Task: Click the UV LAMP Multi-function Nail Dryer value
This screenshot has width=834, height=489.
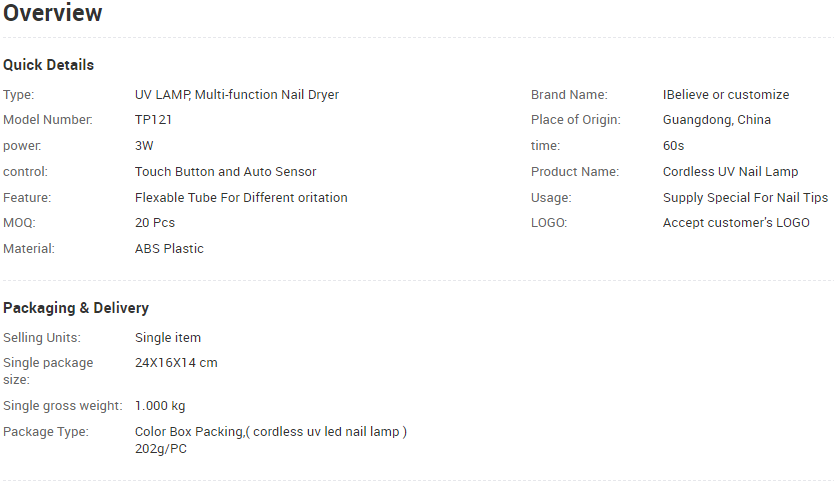Action: [x=237, y=95]
